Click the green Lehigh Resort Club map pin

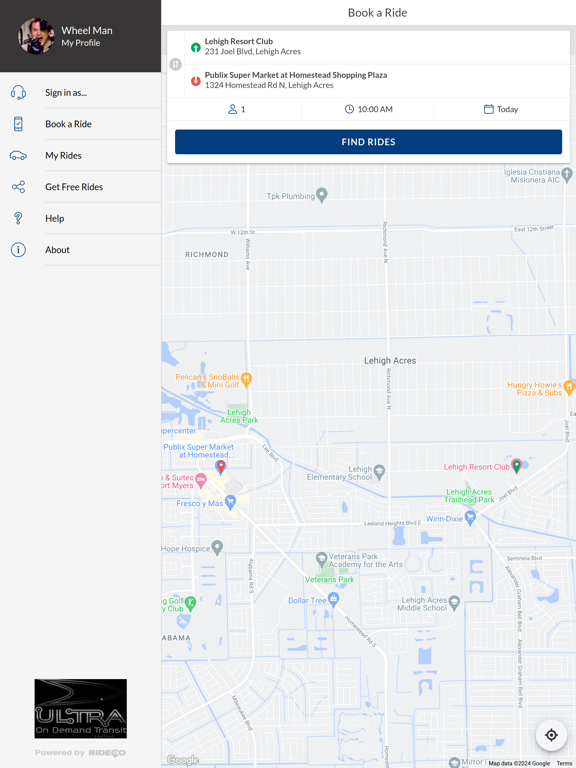click(x=516, y=466)
